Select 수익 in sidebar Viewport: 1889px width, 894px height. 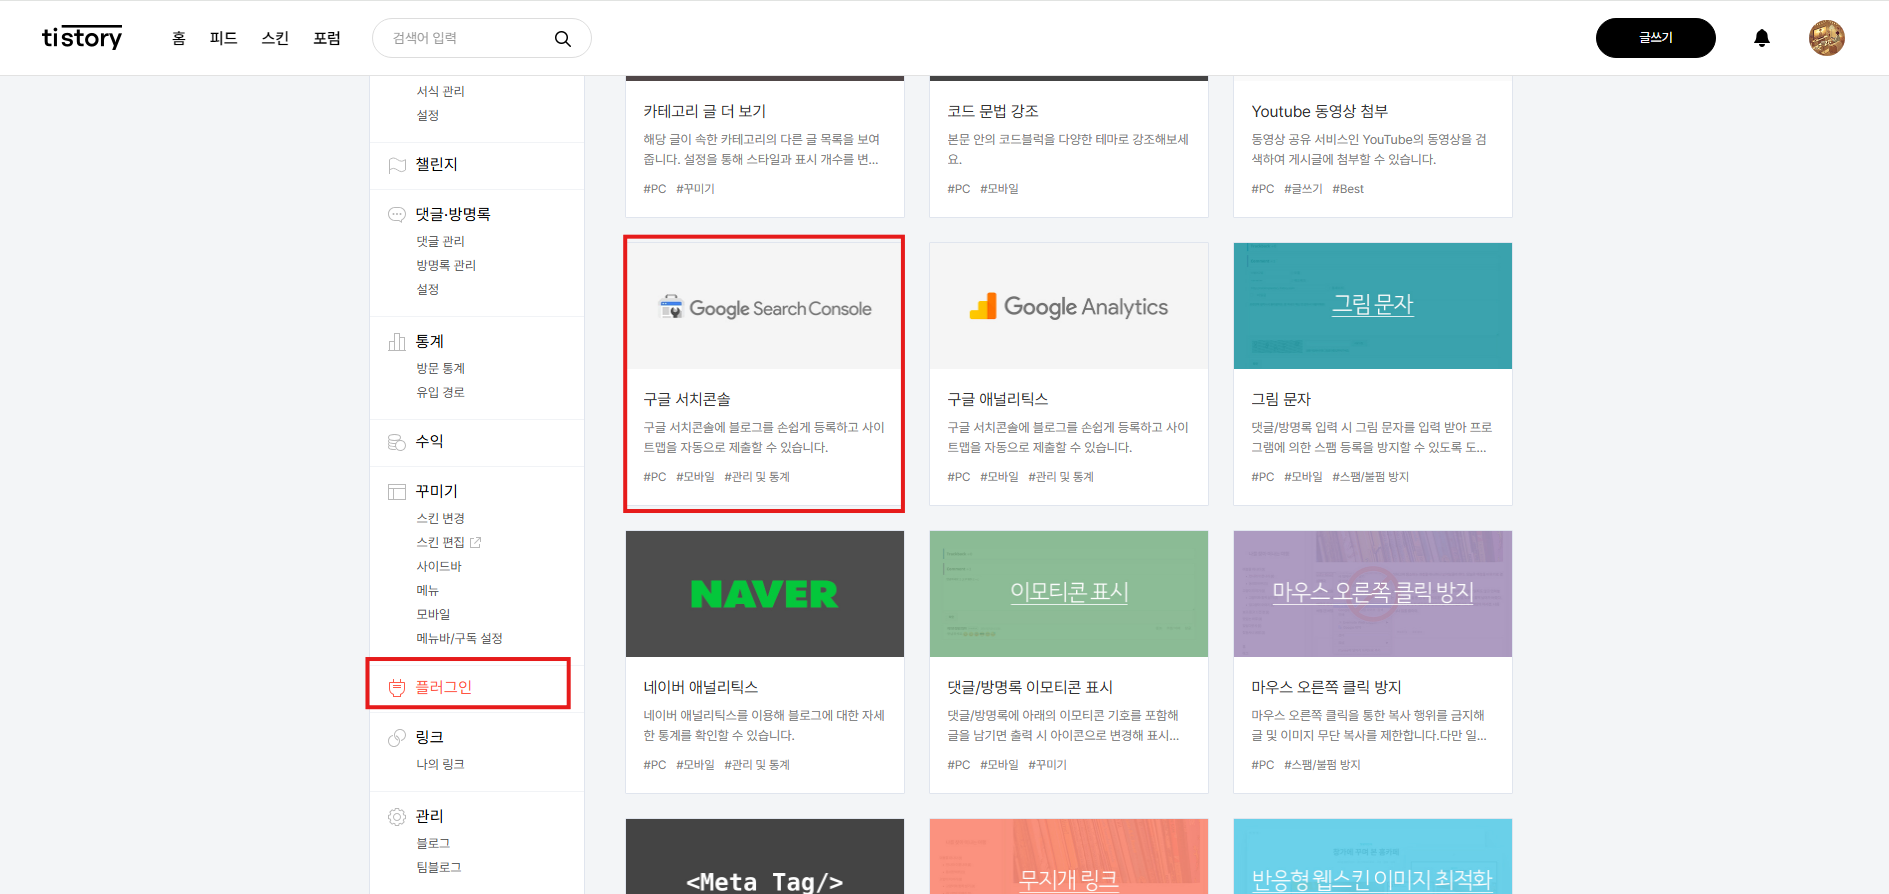(429, 441)
